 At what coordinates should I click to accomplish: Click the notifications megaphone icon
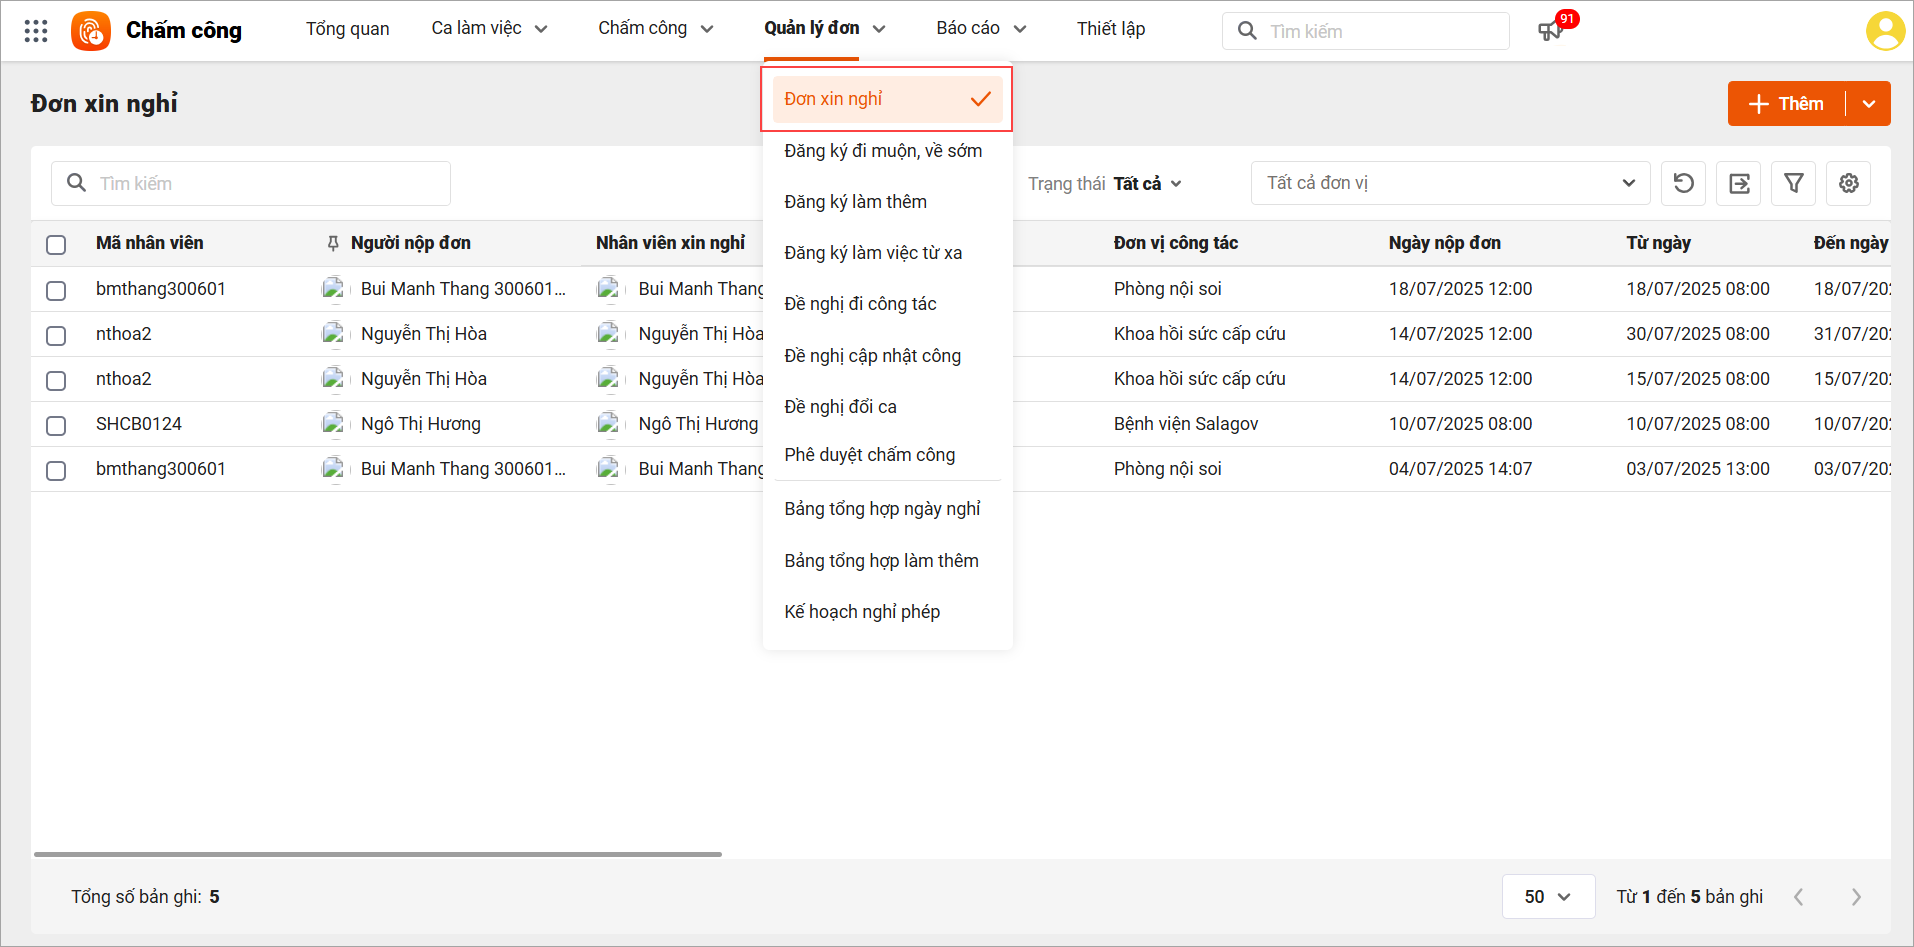(x=1549, y=31)
